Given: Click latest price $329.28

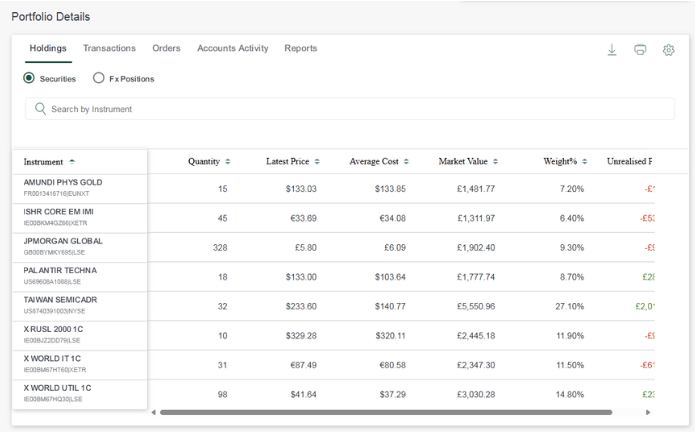Looking at the screenshot, I should coord(301,336).
